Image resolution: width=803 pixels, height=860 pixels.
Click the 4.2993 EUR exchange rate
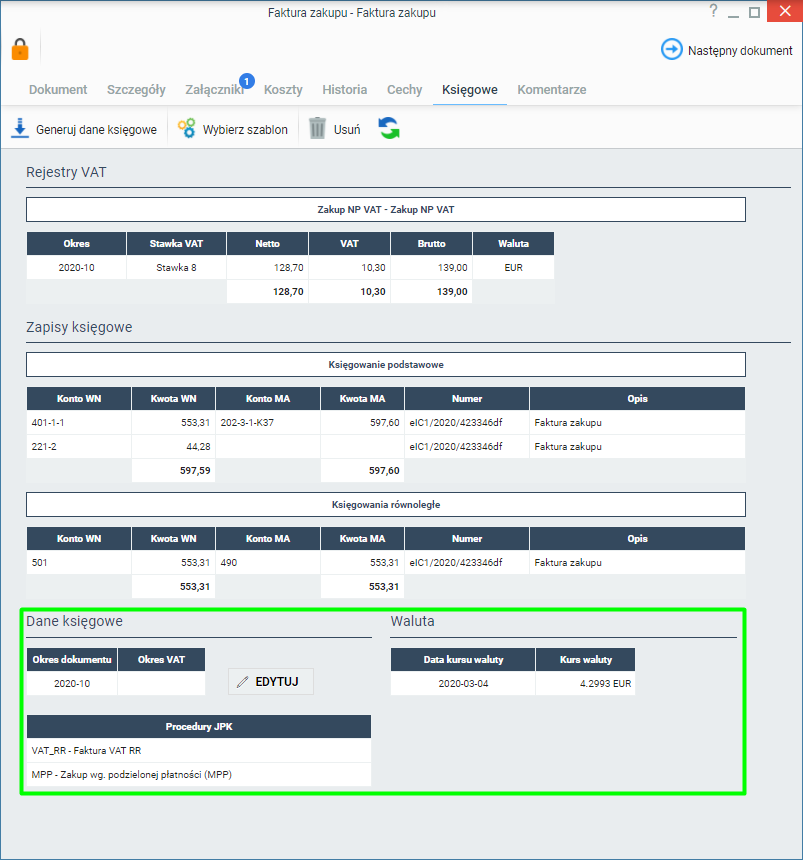click(x=585, y=683)
